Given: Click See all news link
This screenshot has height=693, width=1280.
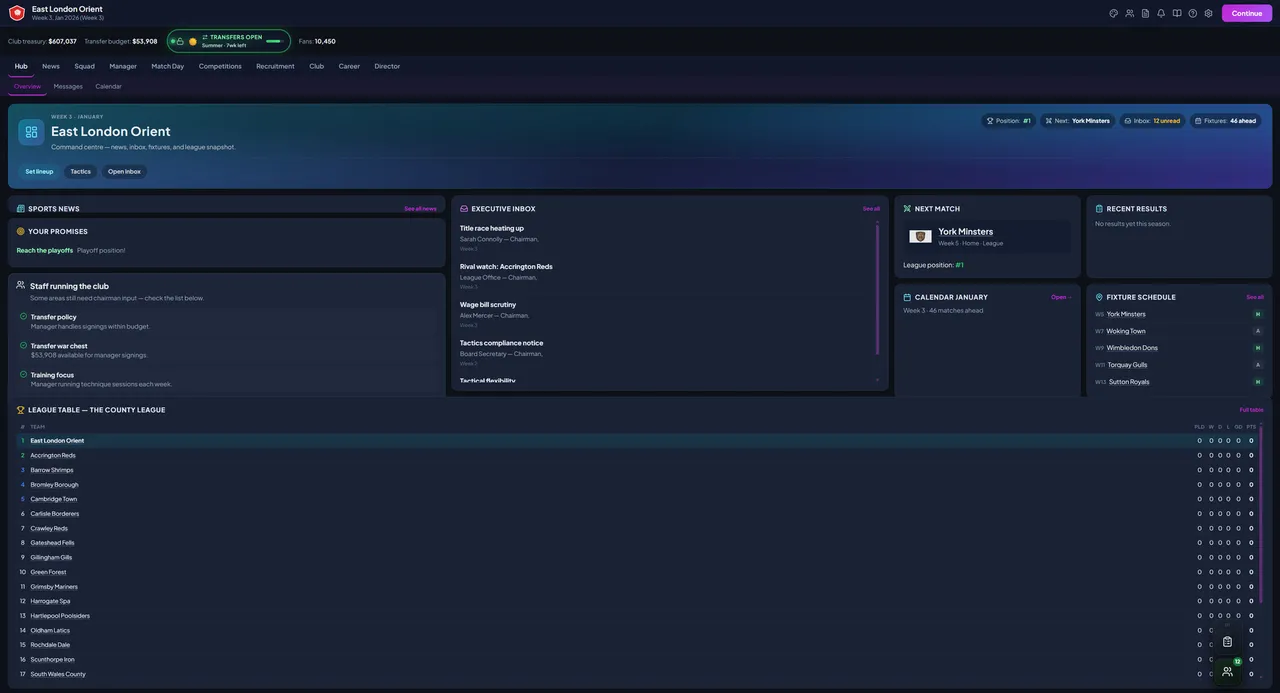Looking at the screenshot, I should pyautogui.click(x=420, y=209).
